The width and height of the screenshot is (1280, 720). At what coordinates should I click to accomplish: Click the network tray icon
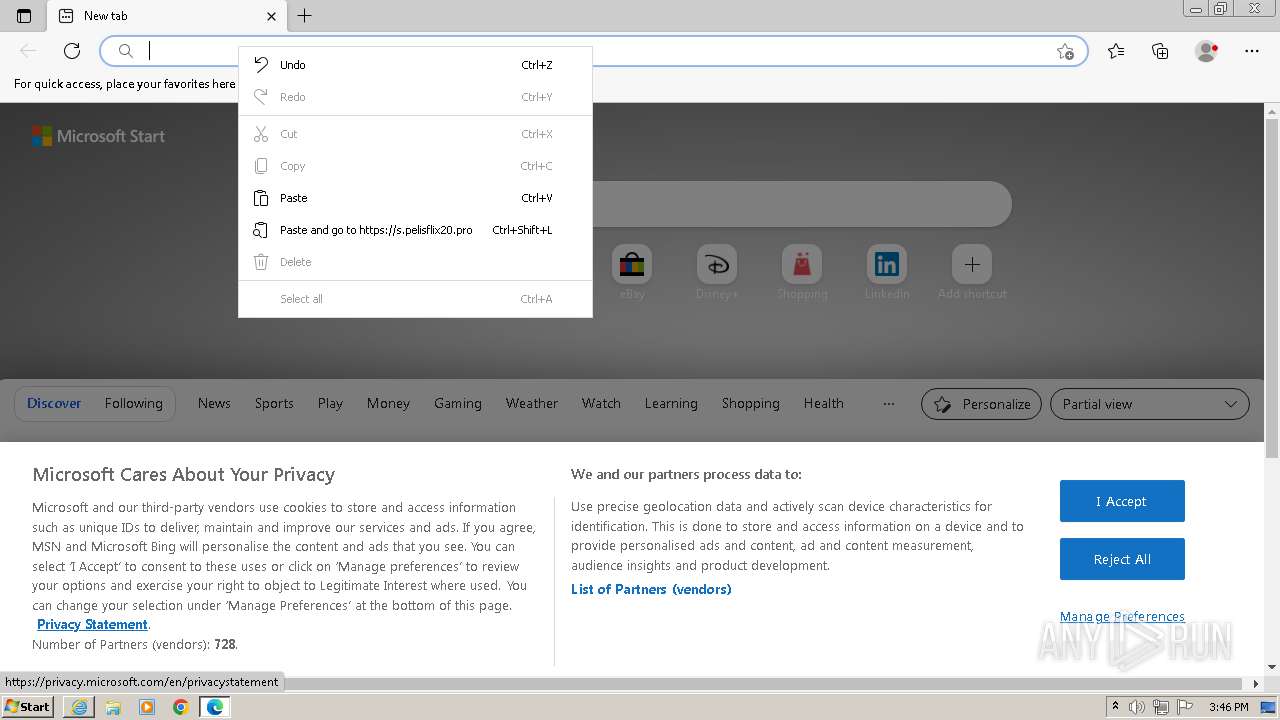pos(1161,707)
